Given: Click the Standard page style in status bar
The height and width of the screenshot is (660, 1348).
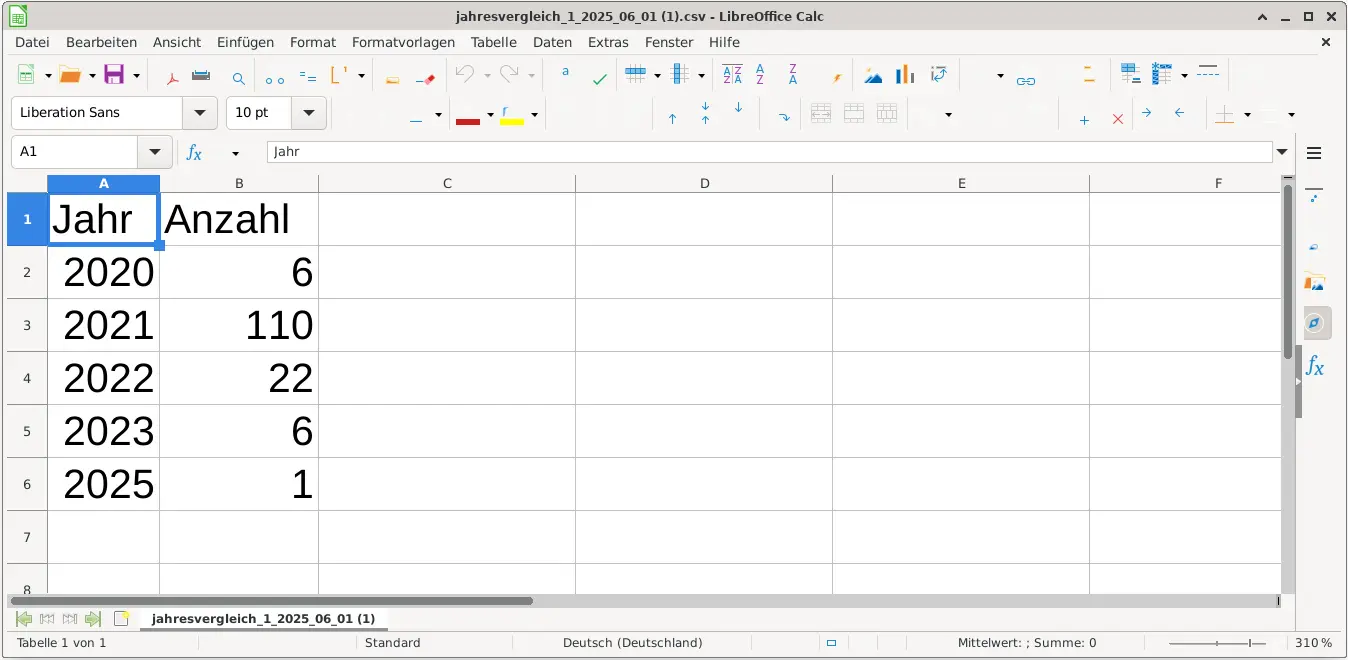Looking at the screenshot, I should [392, 643].
